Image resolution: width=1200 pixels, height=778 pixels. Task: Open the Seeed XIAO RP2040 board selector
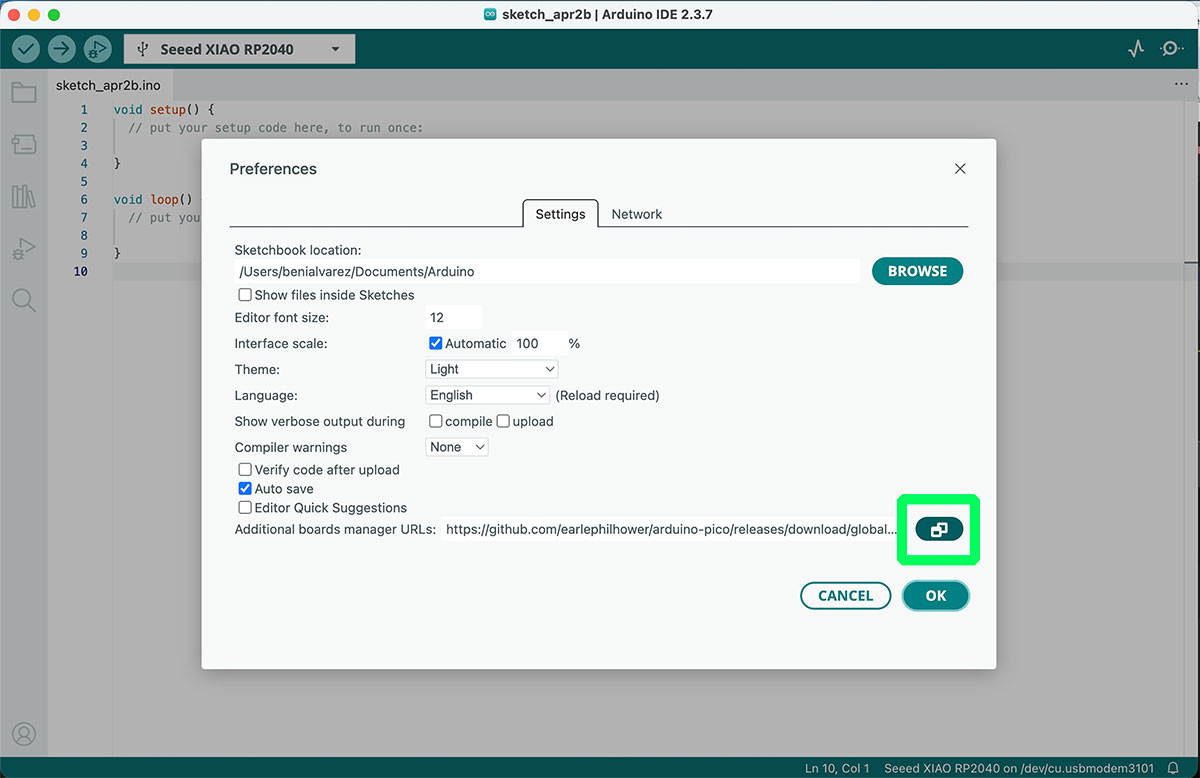[239, 49]
